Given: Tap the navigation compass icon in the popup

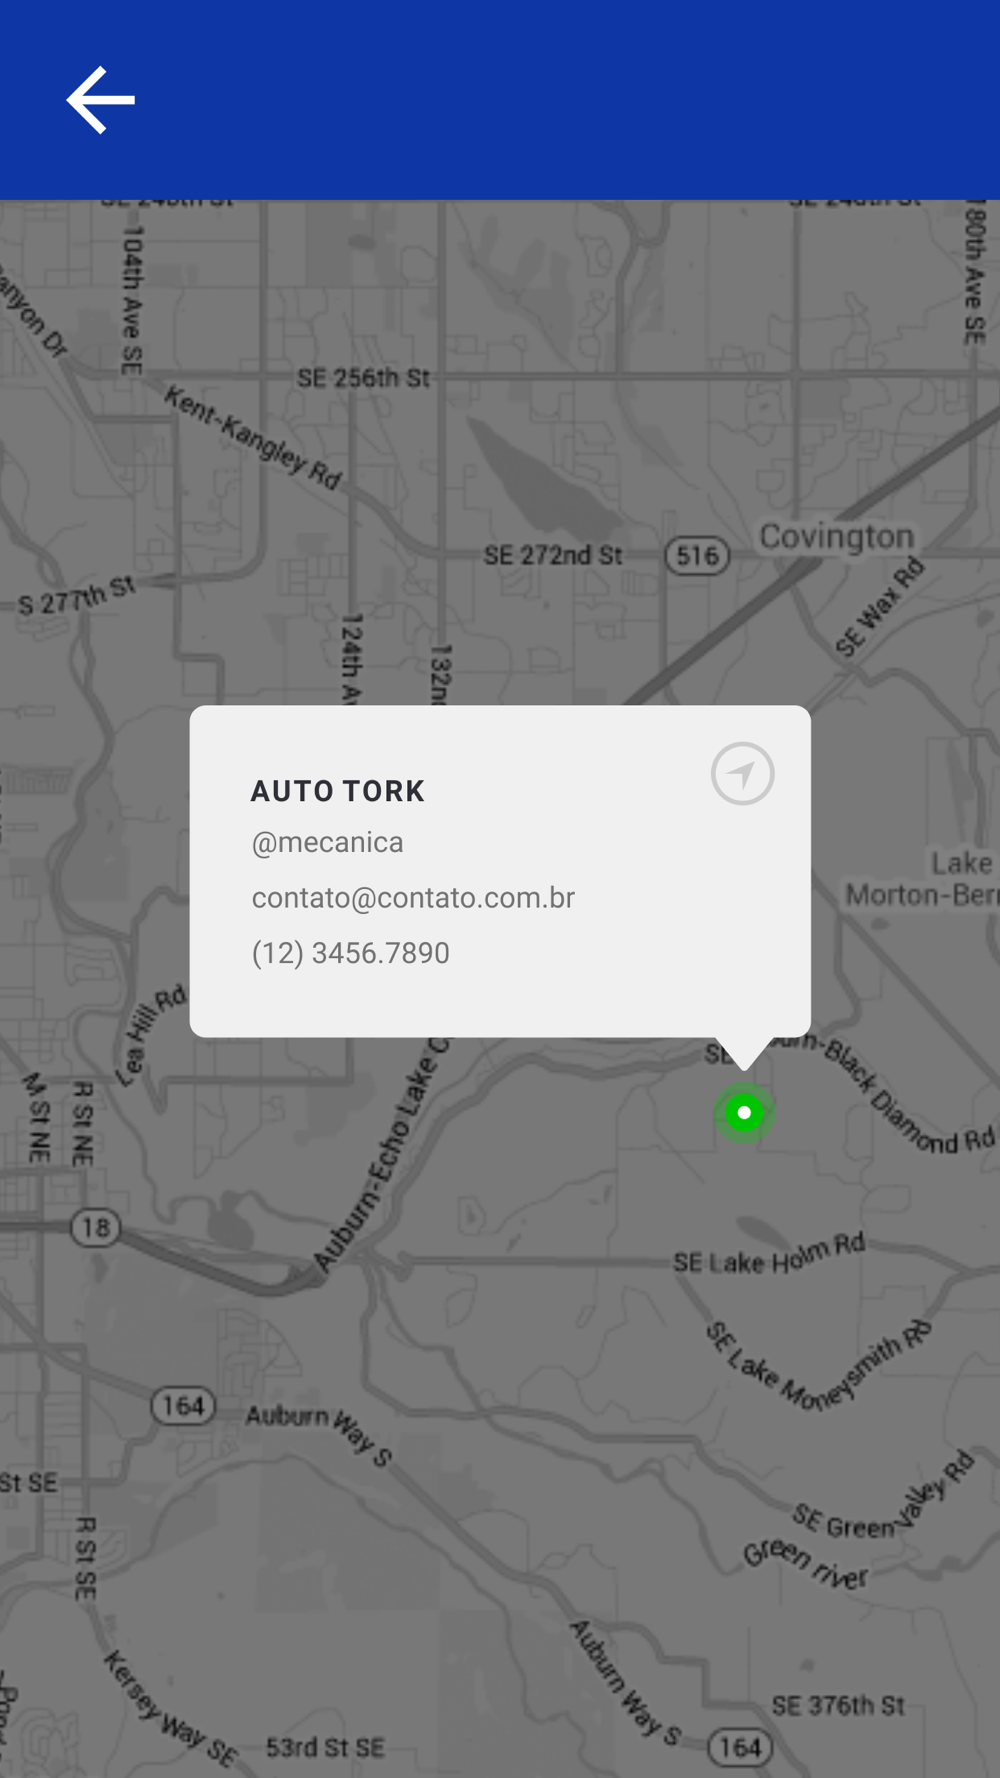Looking at the screenshot, I should (x=742, y=773).
